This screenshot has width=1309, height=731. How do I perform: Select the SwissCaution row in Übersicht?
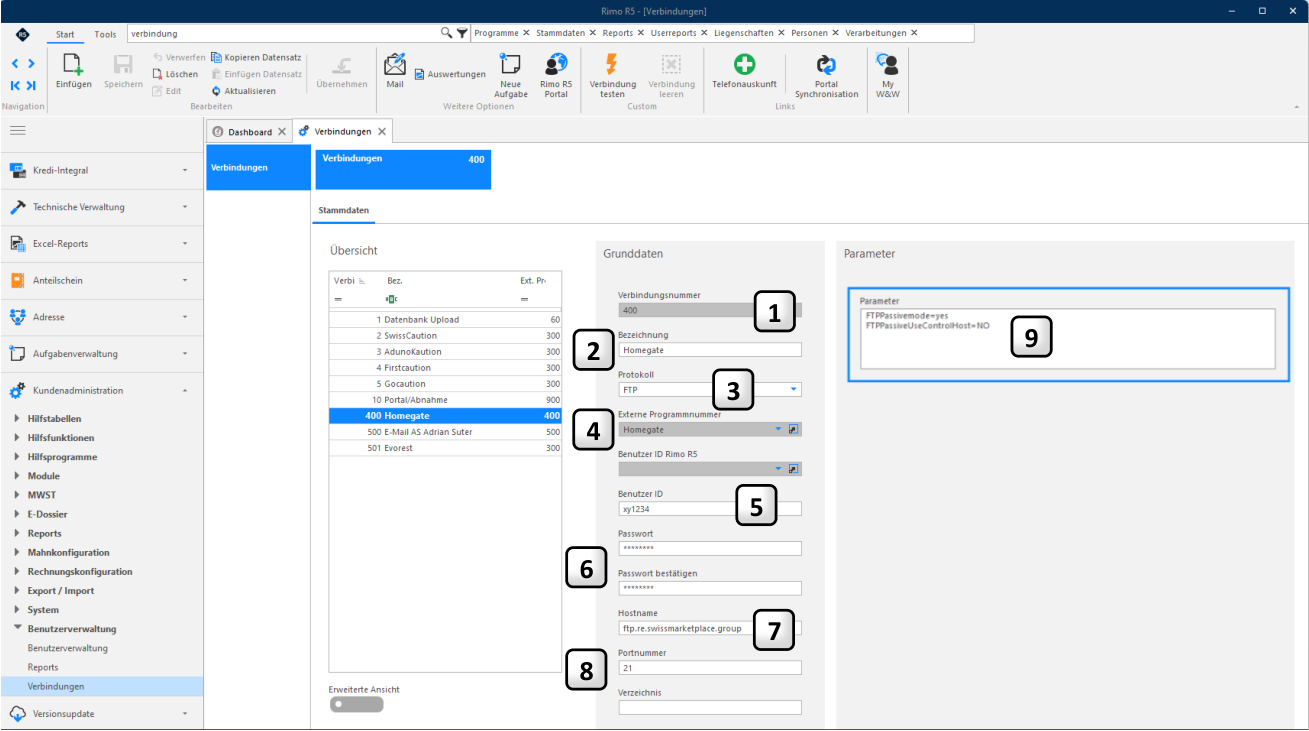click(445, 335)
